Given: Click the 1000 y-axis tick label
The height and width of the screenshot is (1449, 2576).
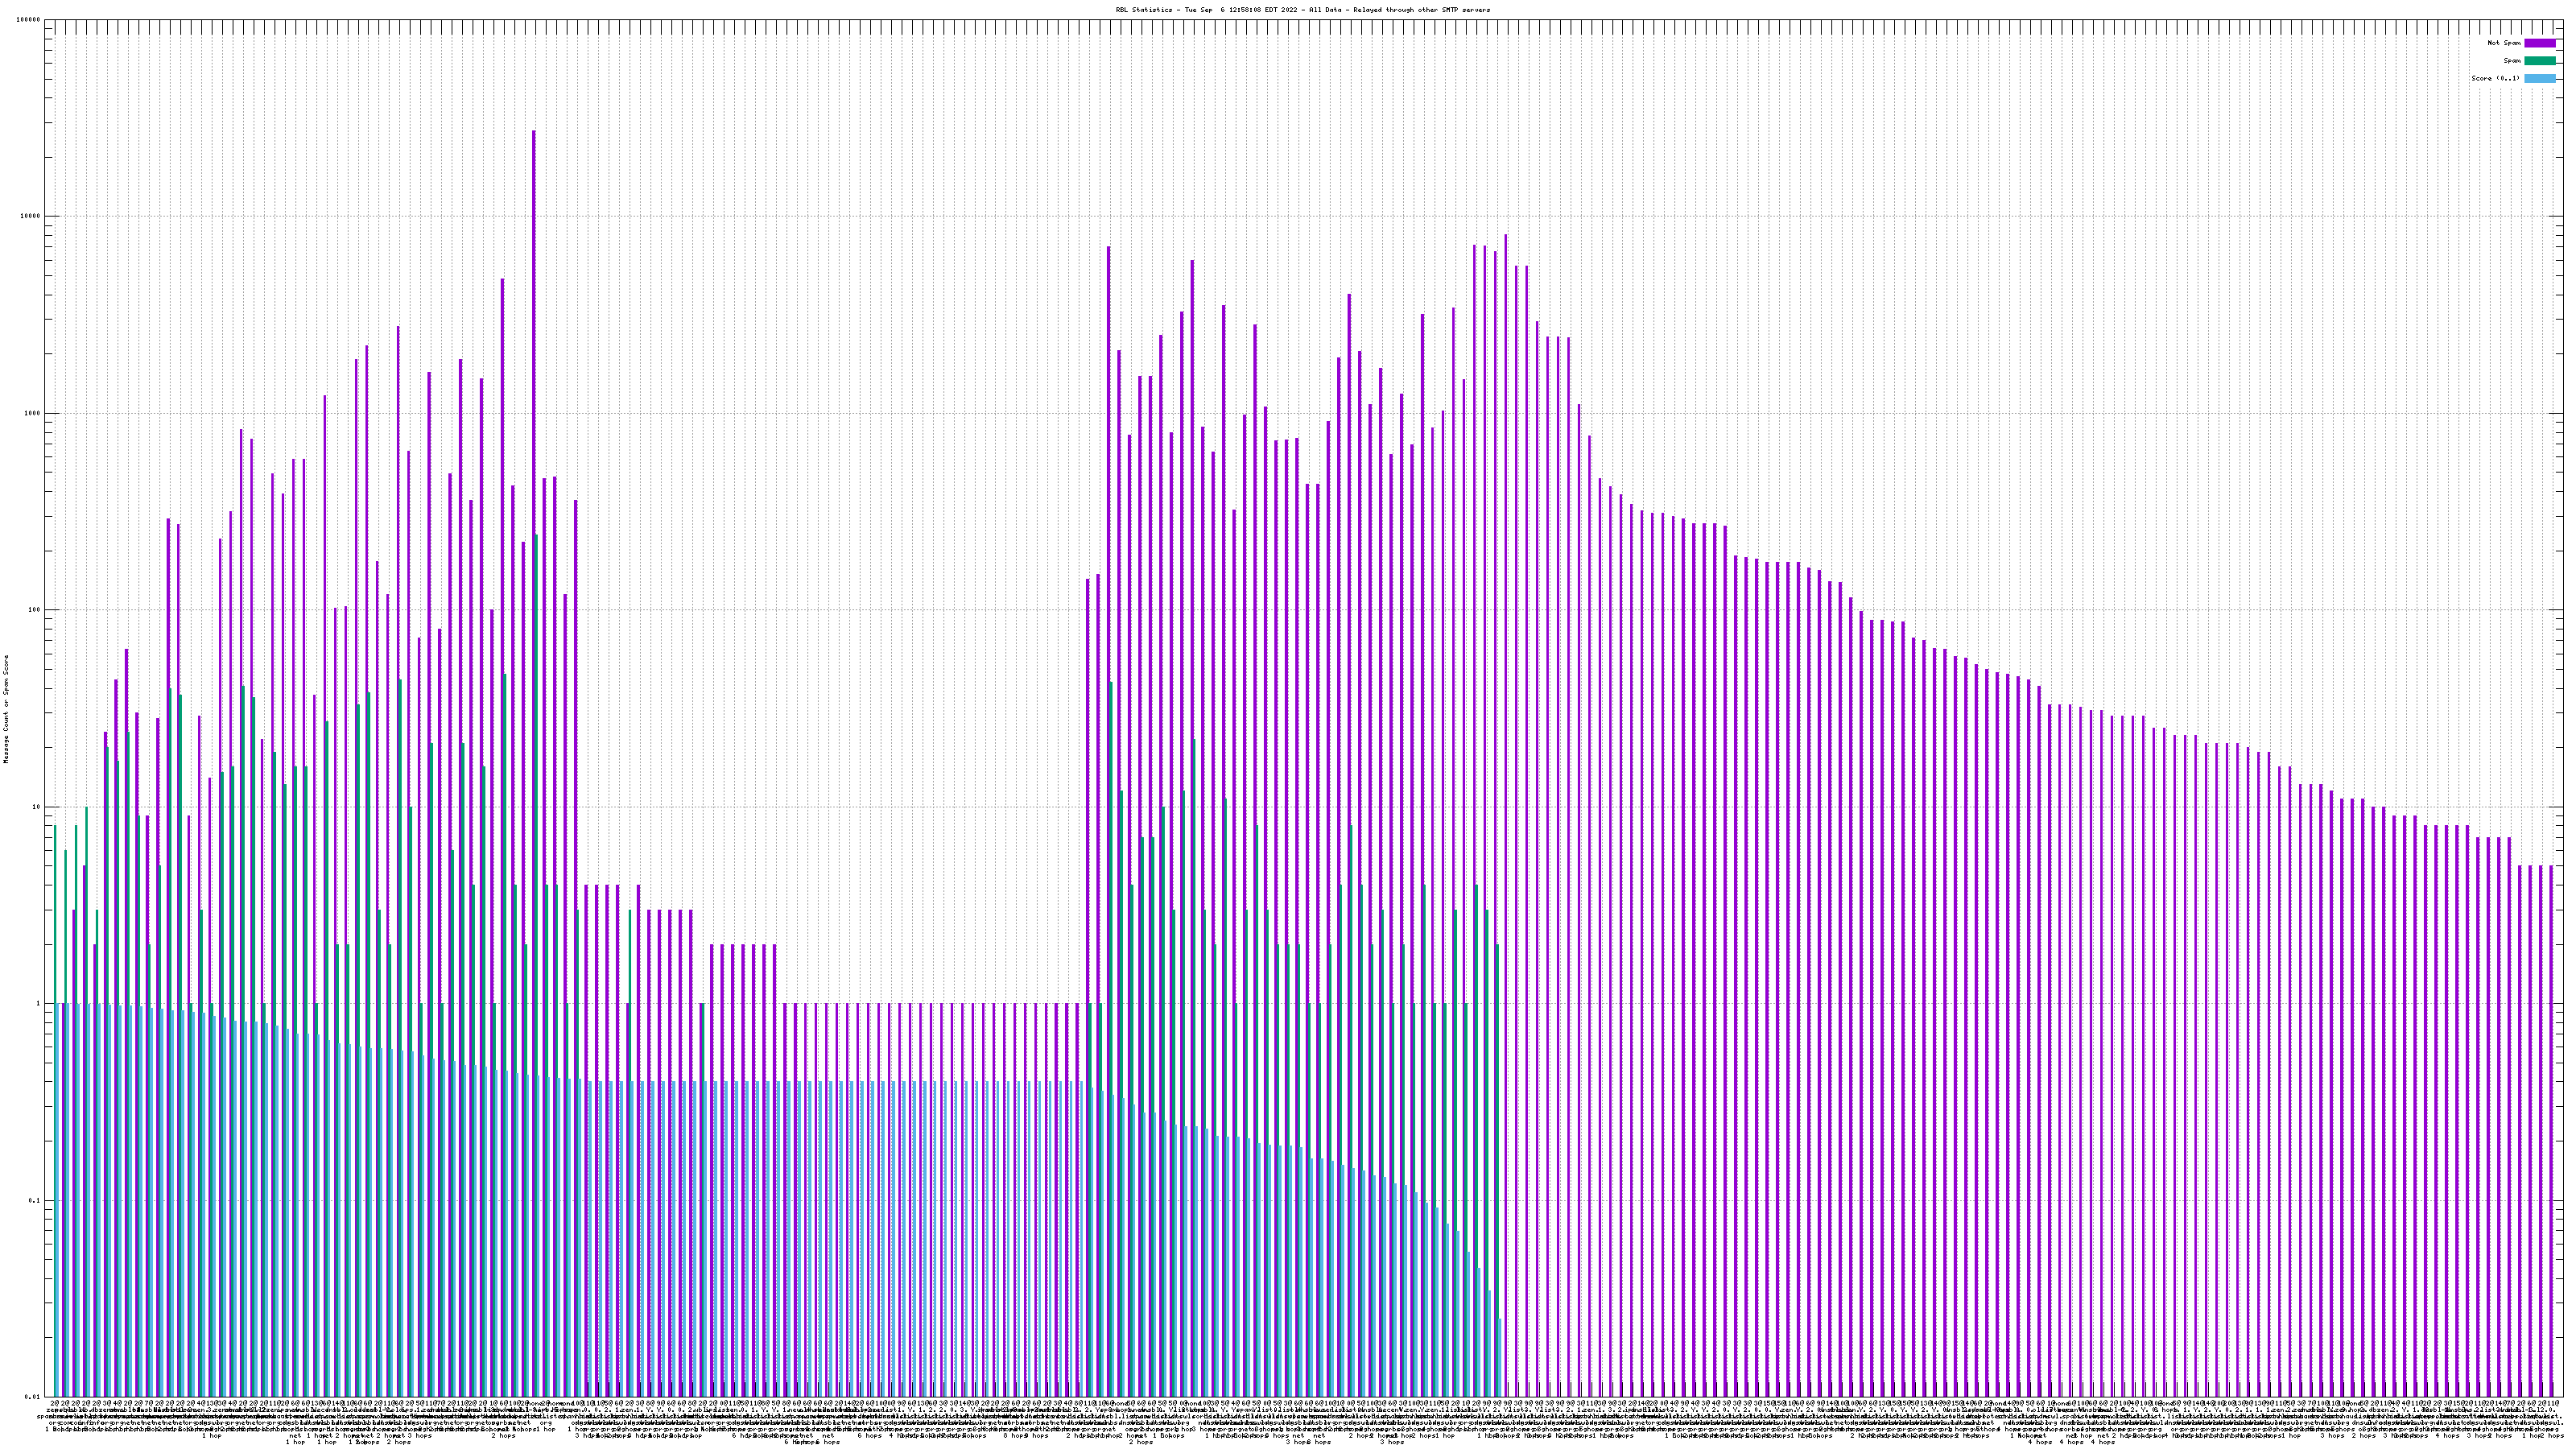Looking at the screenshot, I should point(33,414).
